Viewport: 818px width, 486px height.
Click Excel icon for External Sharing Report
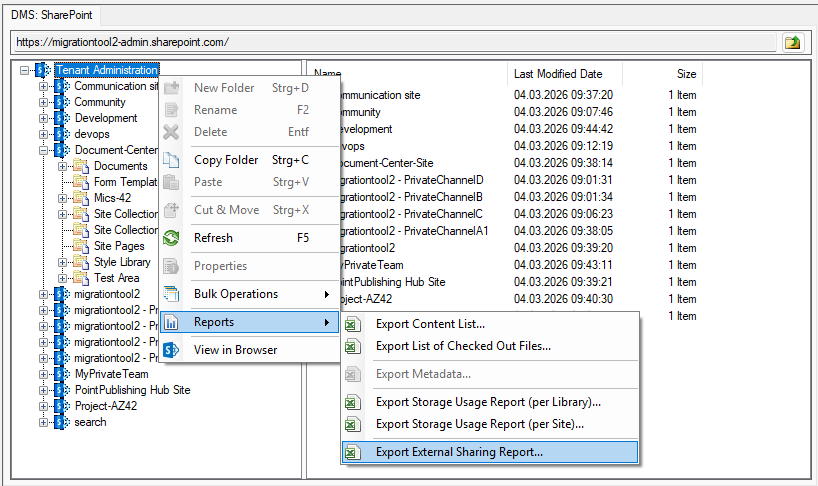click(x=353, y=452)
